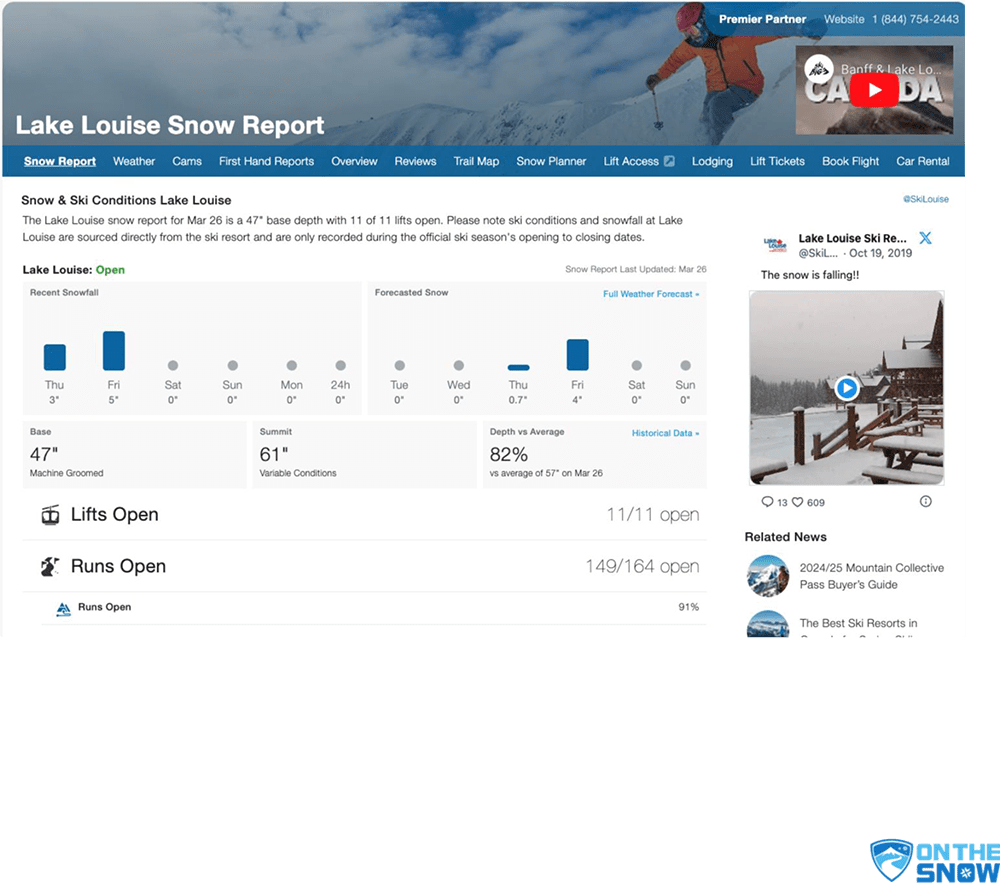Click the Thursday 0.7" forecasted snow bar
This screenshot has height=883, width=1000.
518,367
